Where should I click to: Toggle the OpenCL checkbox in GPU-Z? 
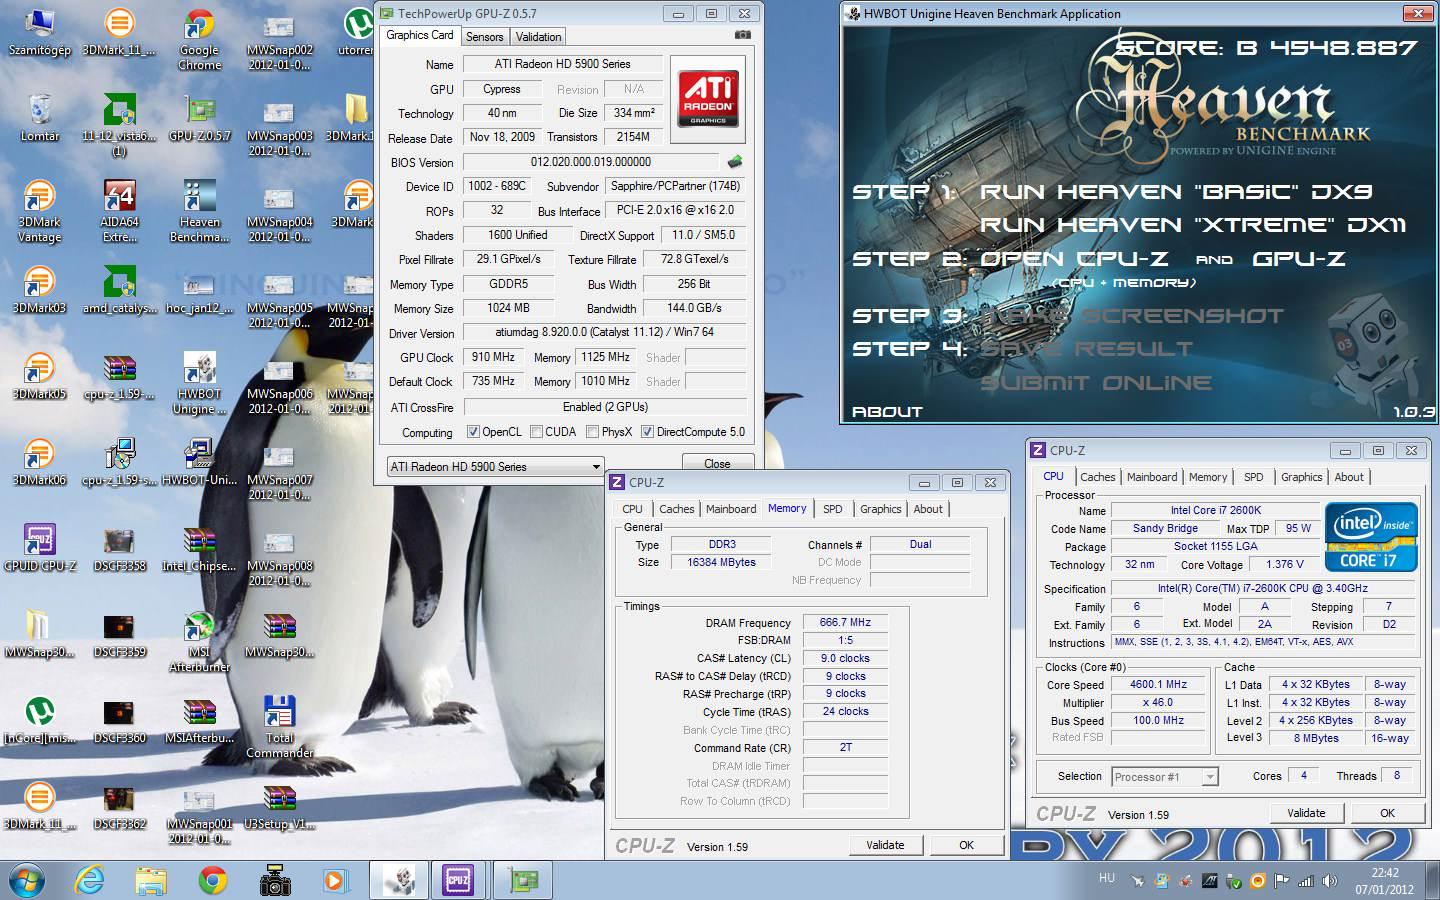click(x=473, y=432)
